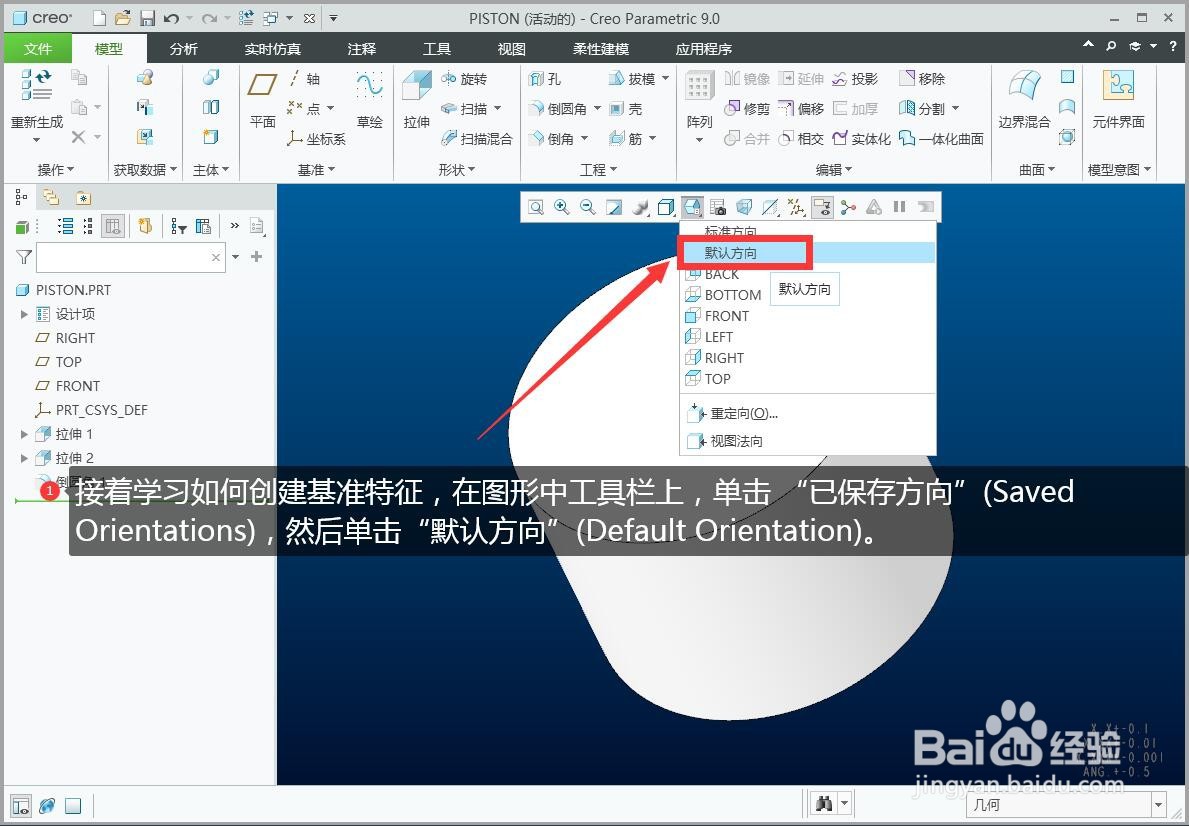
Task: Expand the 拉伸 1 feature node
Action: pos(24,435)
